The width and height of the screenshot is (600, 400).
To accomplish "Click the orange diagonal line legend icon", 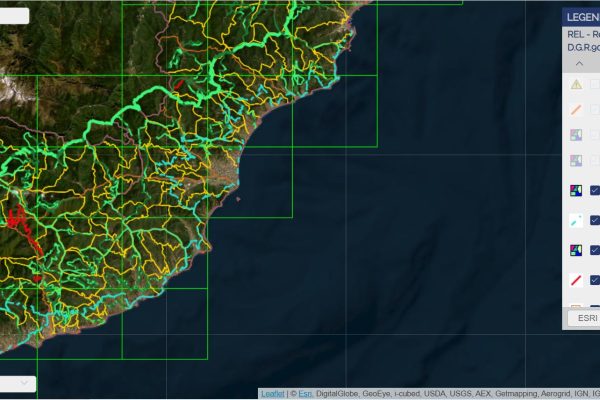I will pyautogui.click(x=576, y=109).
